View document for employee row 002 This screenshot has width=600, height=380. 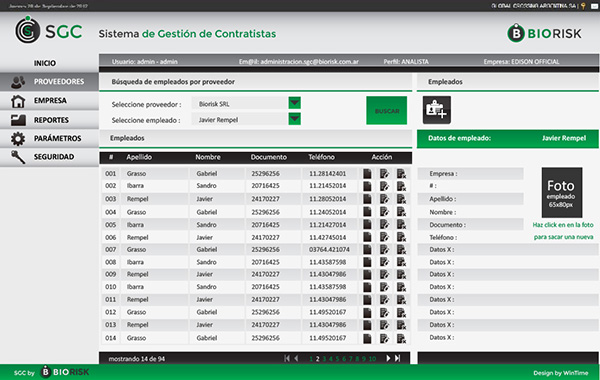tap(367, 186)
